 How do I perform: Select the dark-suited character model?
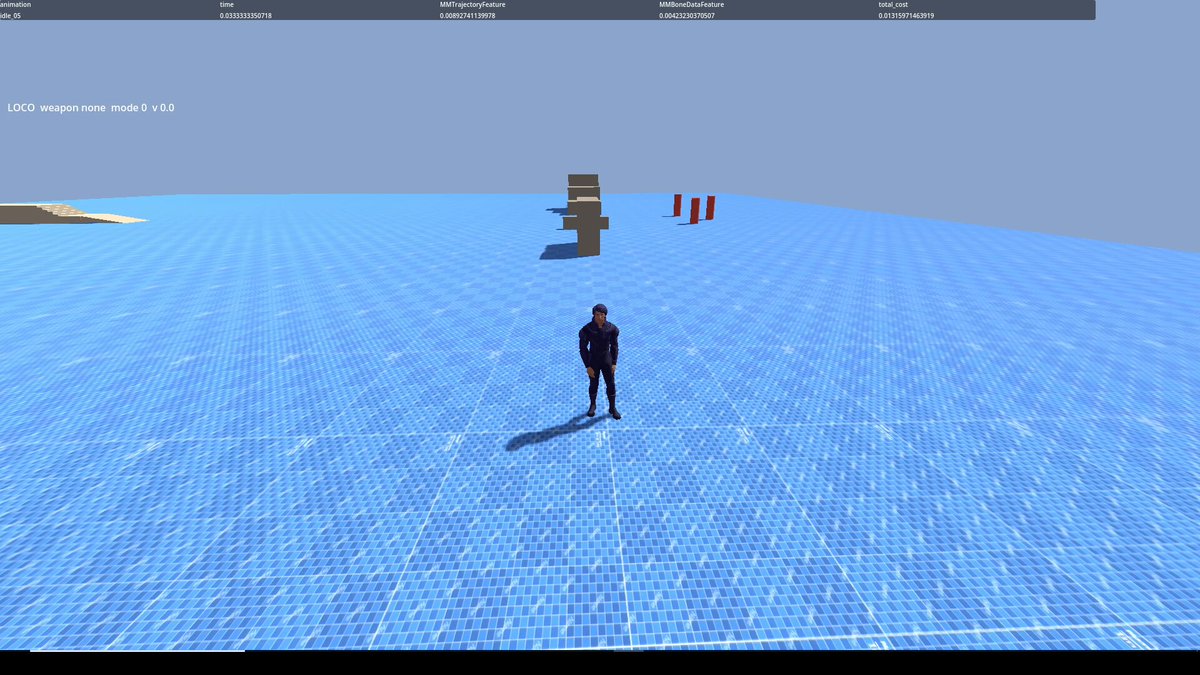(x=599, y=361)
